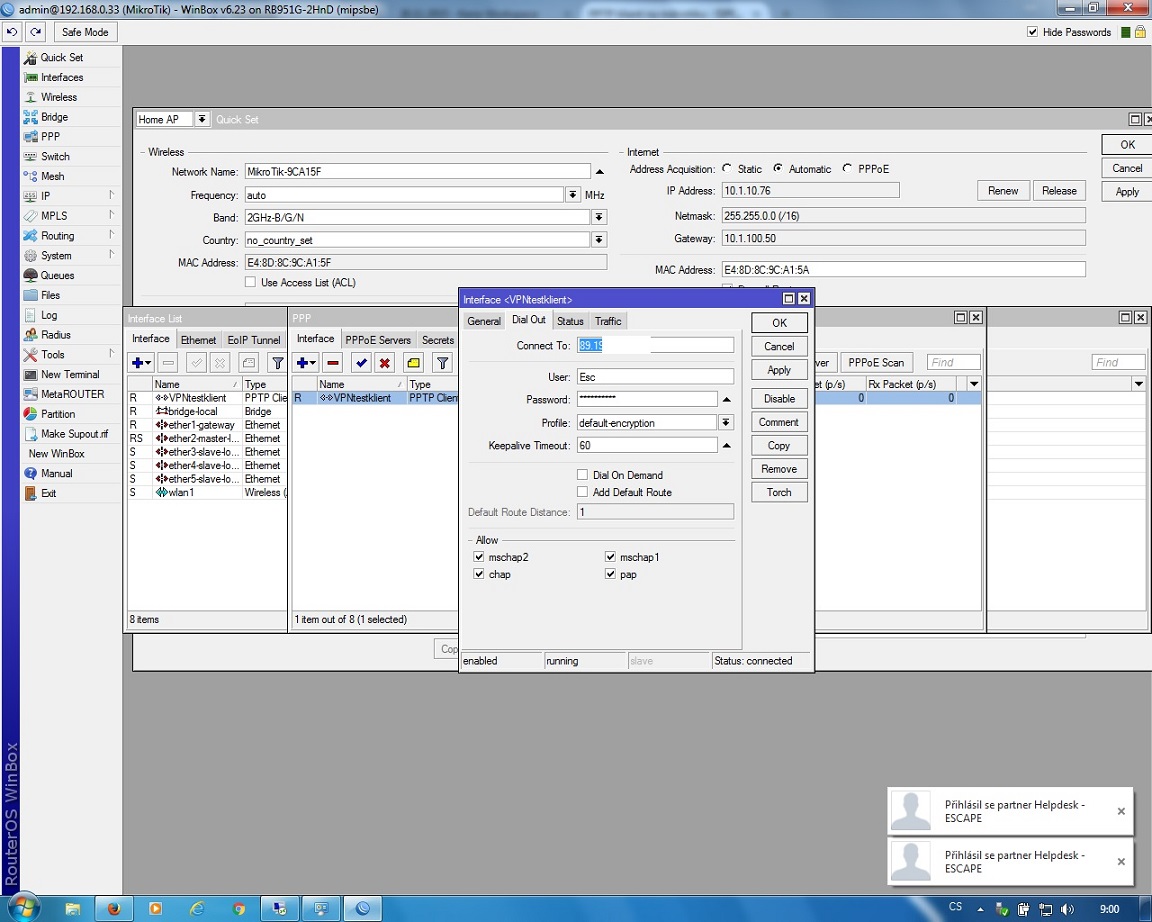Click the Filter funnel icon in PPP window
The image size is (1152, 922).
pyautogui.click(x=442, y=363)
